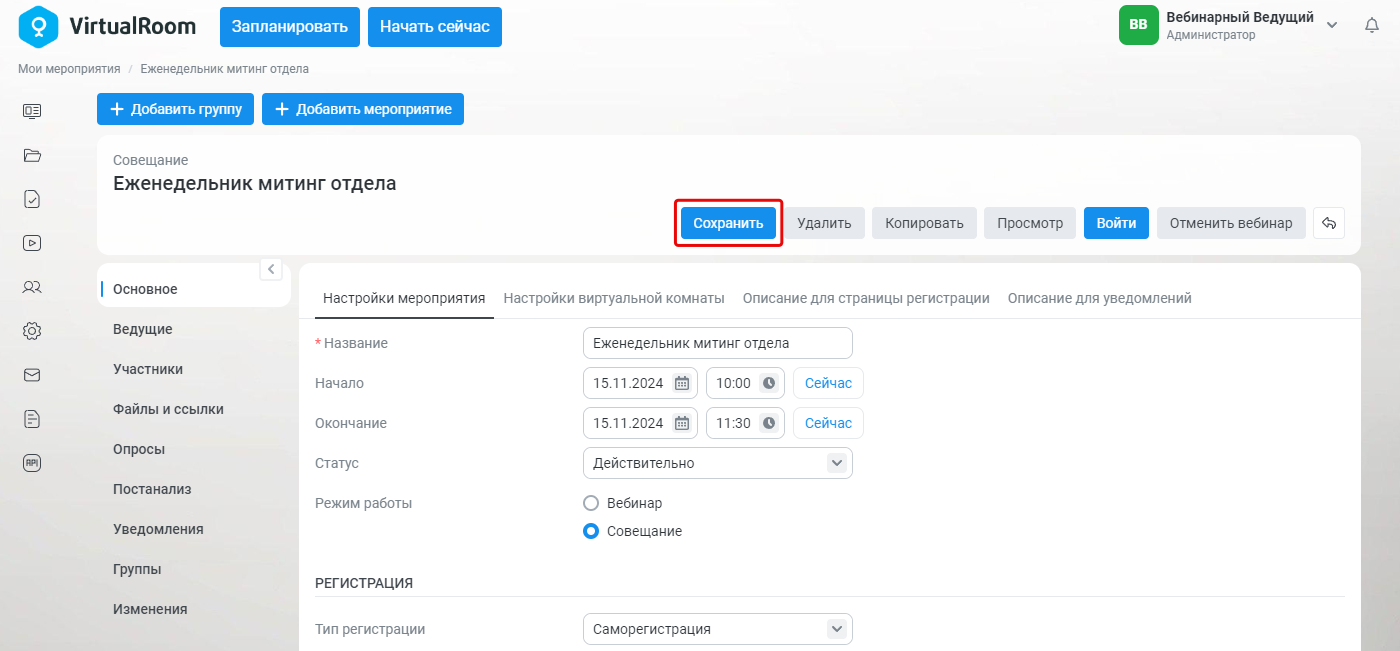Open the events list sidebar icon
This screenshot has width=1400, height=651.
point(32,111)
